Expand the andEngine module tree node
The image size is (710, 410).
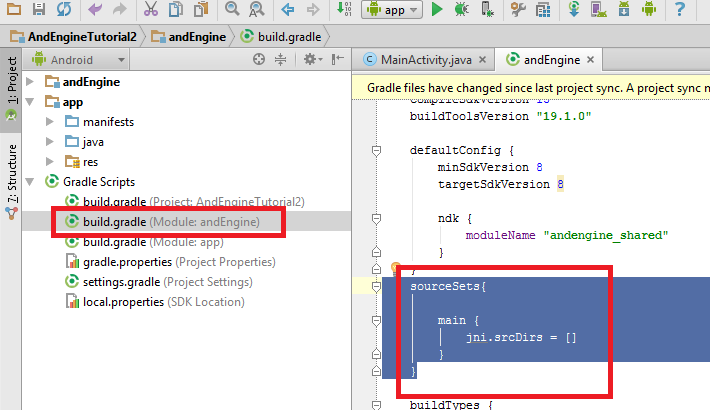pos(29,81)
